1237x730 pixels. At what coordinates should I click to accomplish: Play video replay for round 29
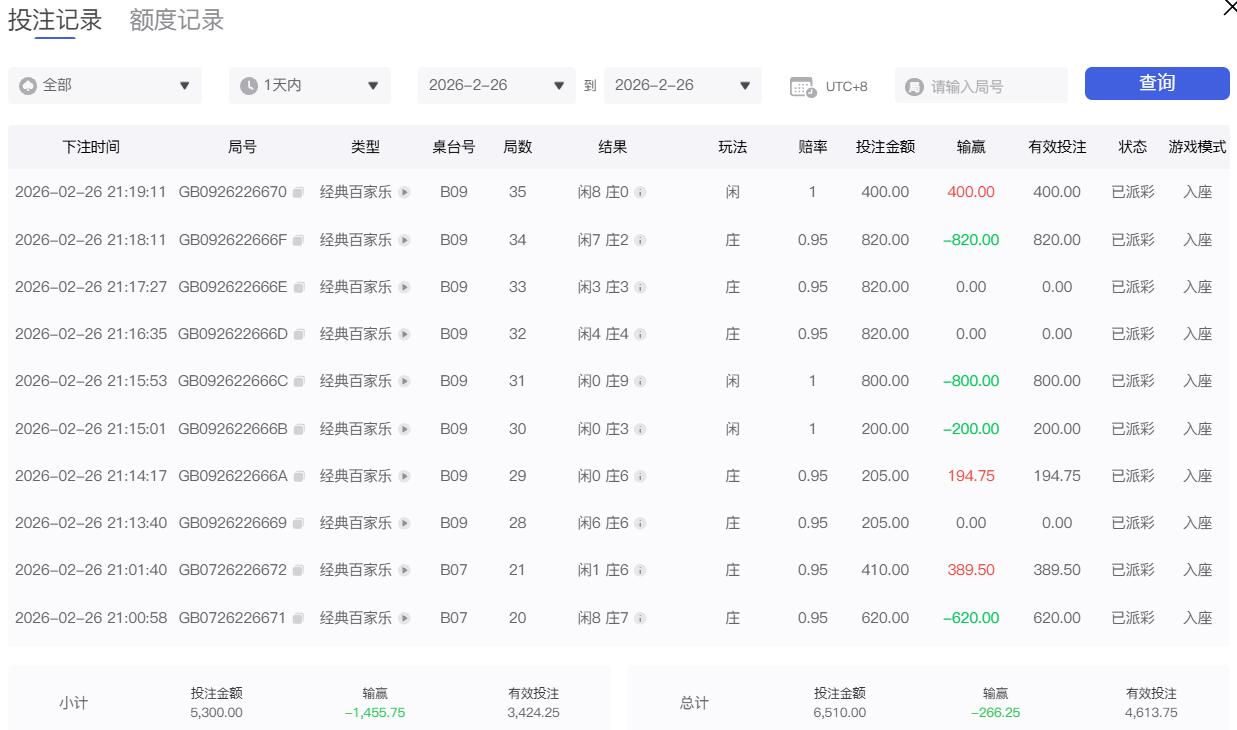click(x=405, y=476)
